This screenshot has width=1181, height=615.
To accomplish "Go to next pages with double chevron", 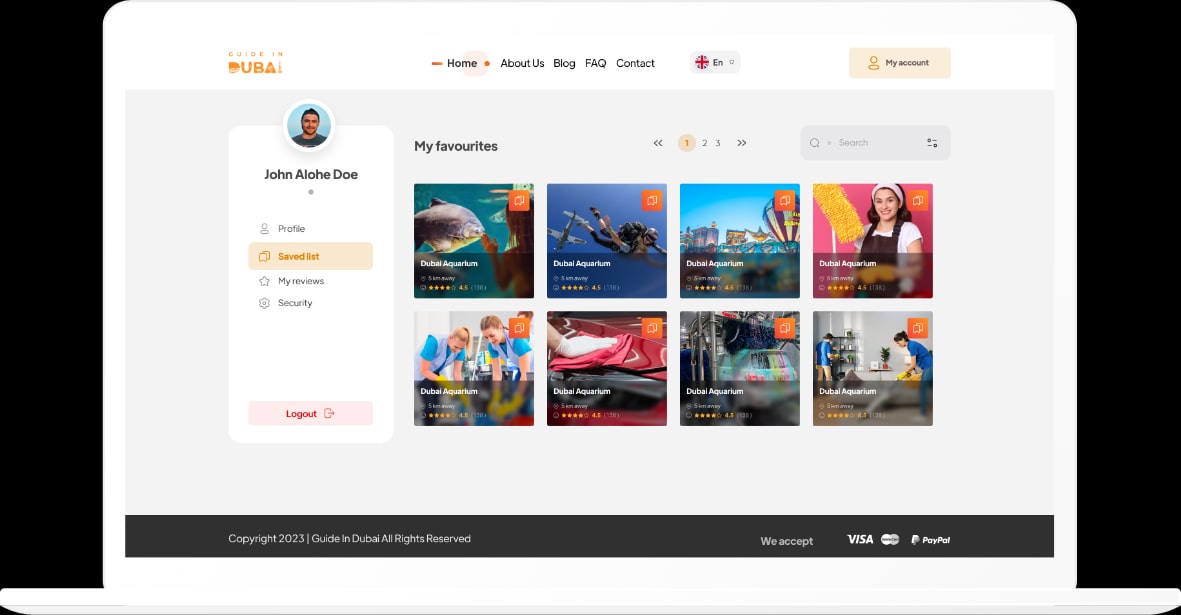I will point(742,143).
